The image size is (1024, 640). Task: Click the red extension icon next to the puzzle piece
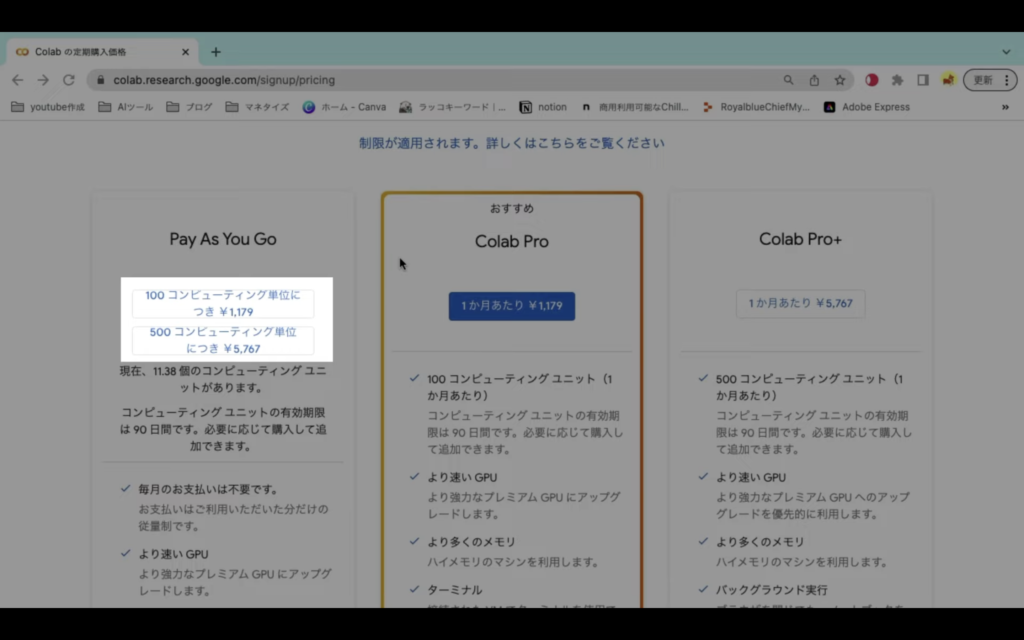[872, 80]
